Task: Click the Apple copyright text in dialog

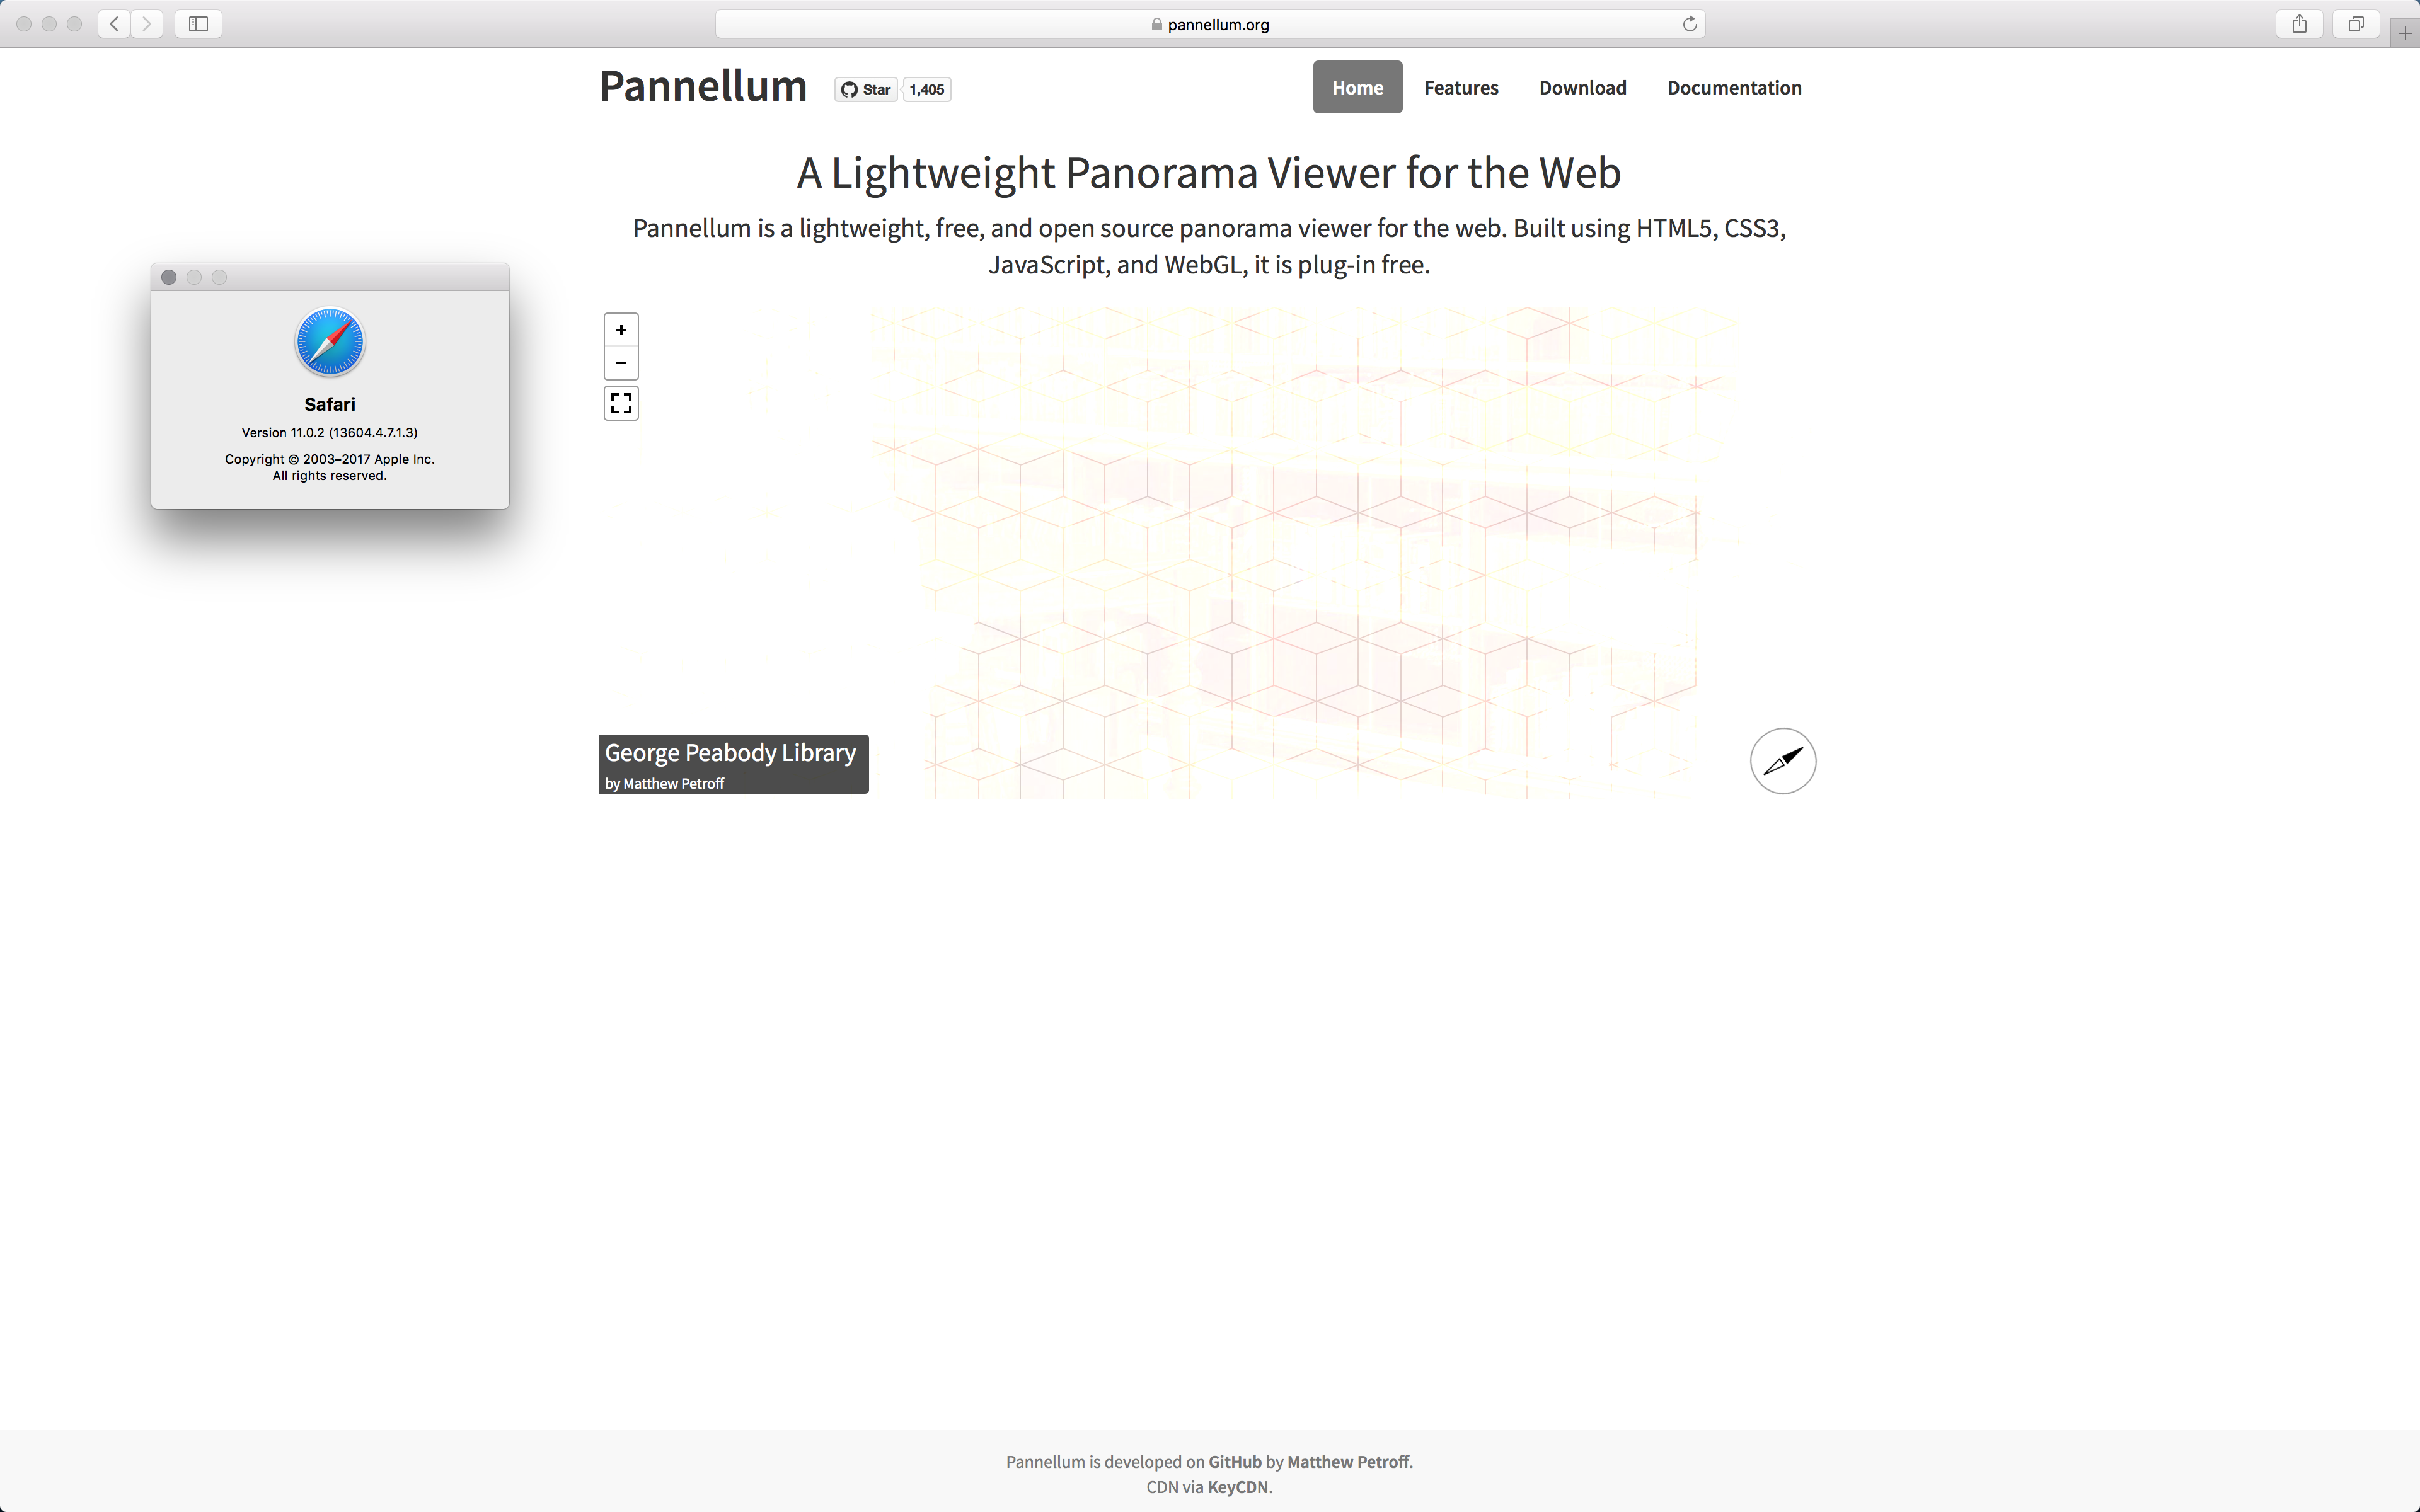Action: tap(329, 467)
